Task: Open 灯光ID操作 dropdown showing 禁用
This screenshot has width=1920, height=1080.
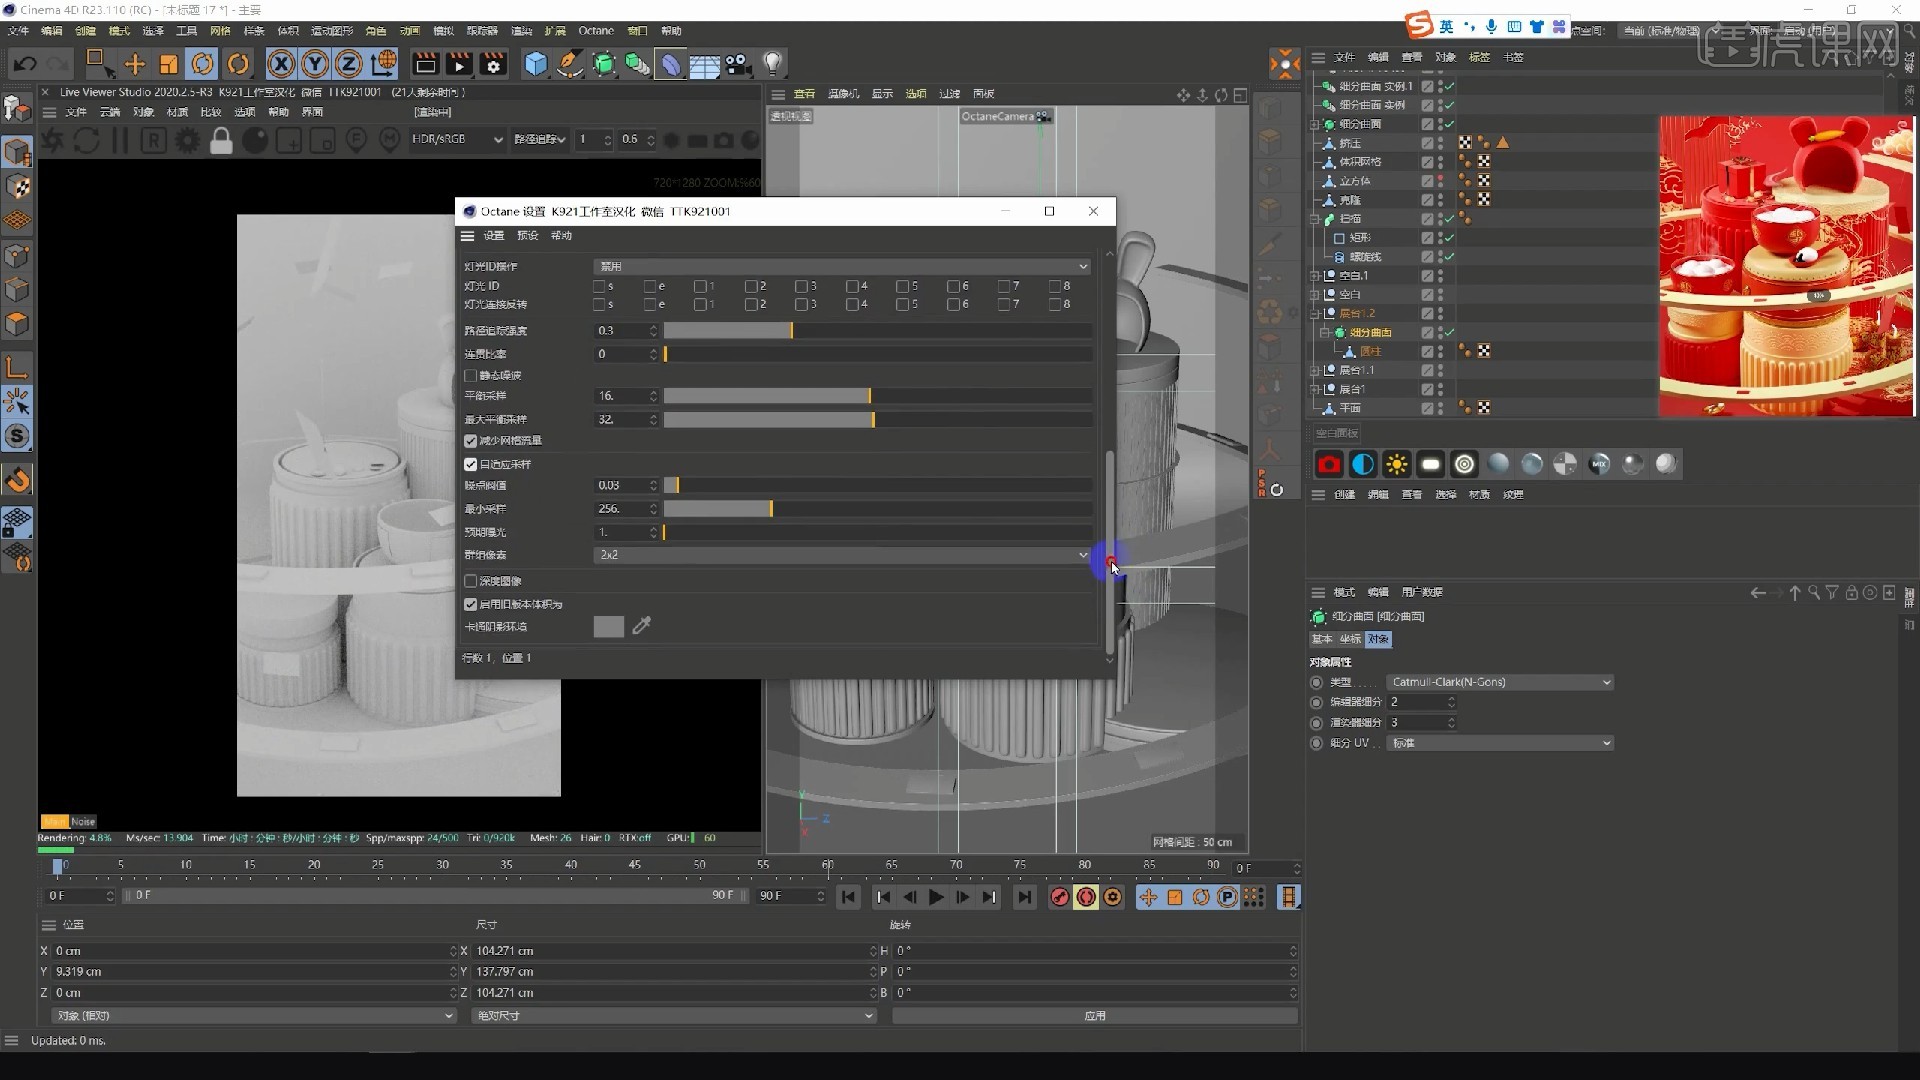Action: (x=842, y=266)
